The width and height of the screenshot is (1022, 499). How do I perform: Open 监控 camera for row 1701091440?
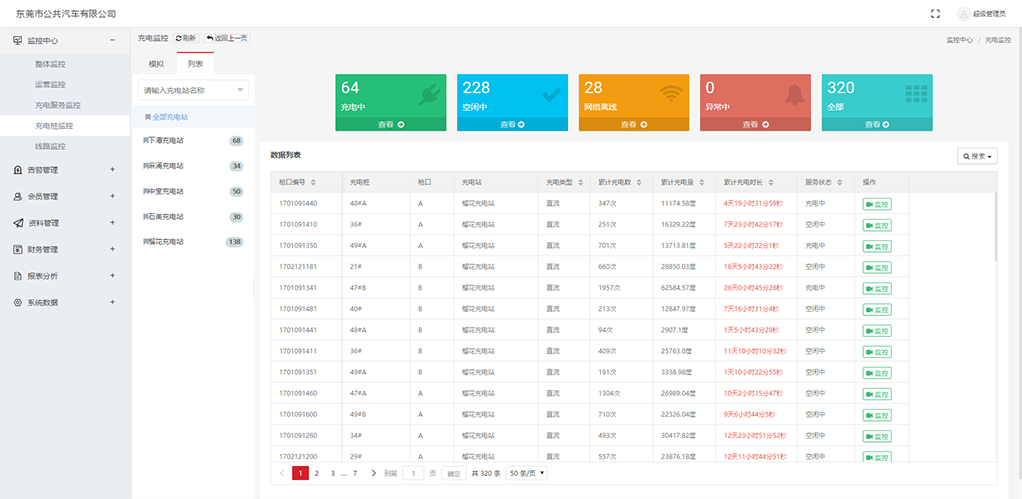(x=876, y=203)
